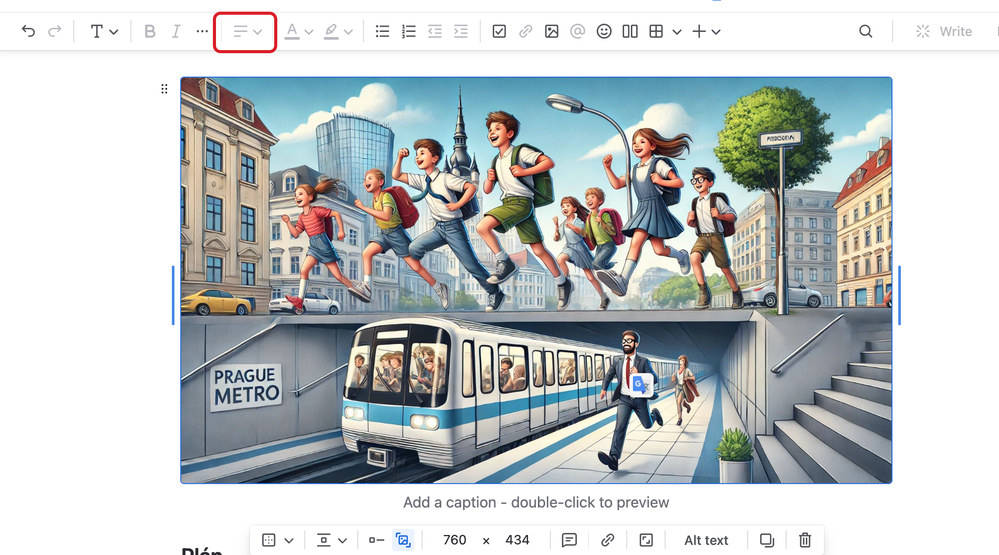
Task: Insert a column layout
Action: (630, 31)
